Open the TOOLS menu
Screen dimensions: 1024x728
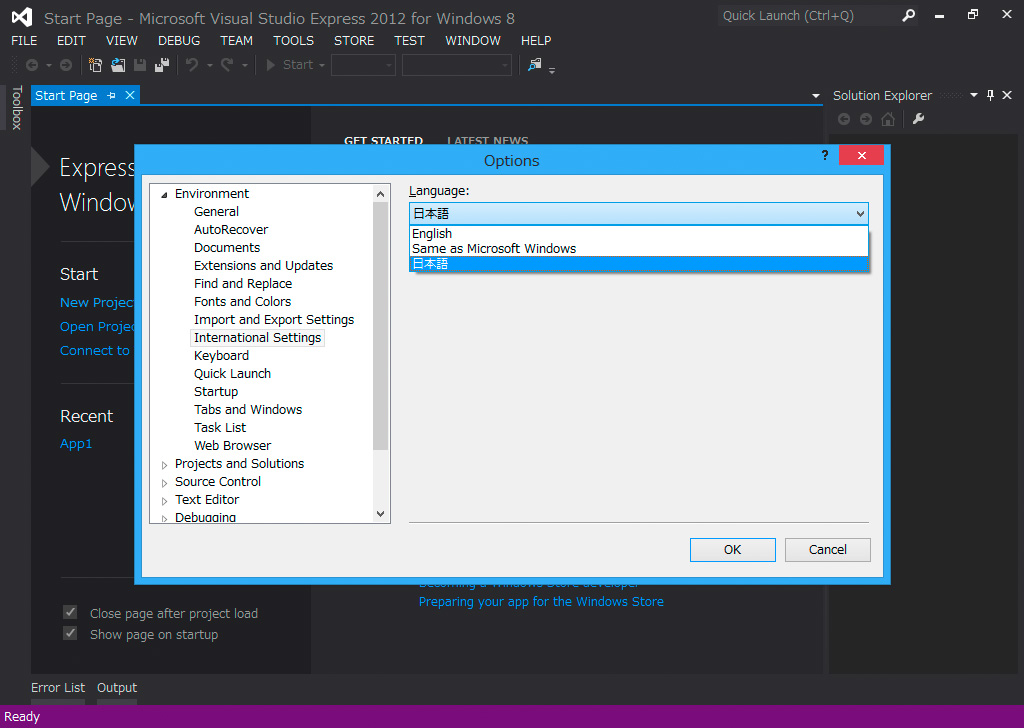coord(293,40)
